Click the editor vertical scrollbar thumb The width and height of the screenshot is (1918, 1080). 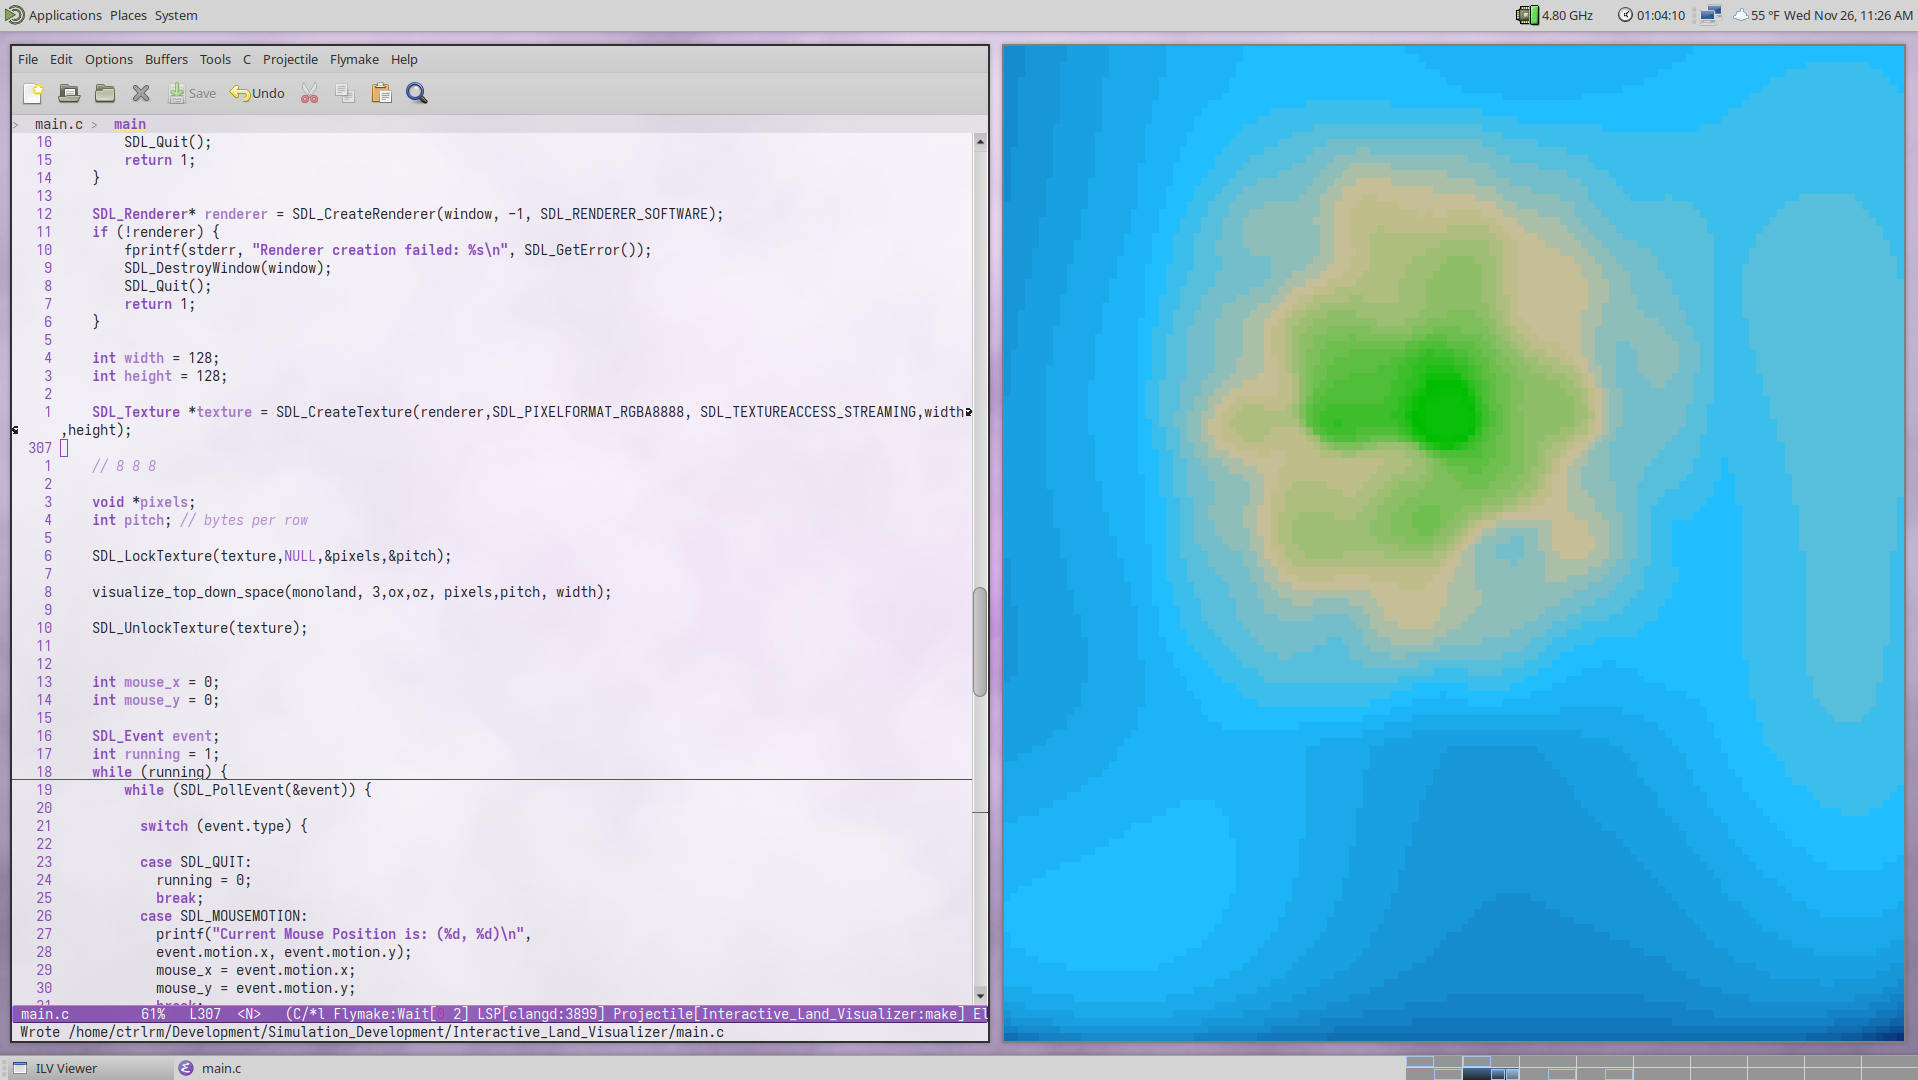coord(980,642)
